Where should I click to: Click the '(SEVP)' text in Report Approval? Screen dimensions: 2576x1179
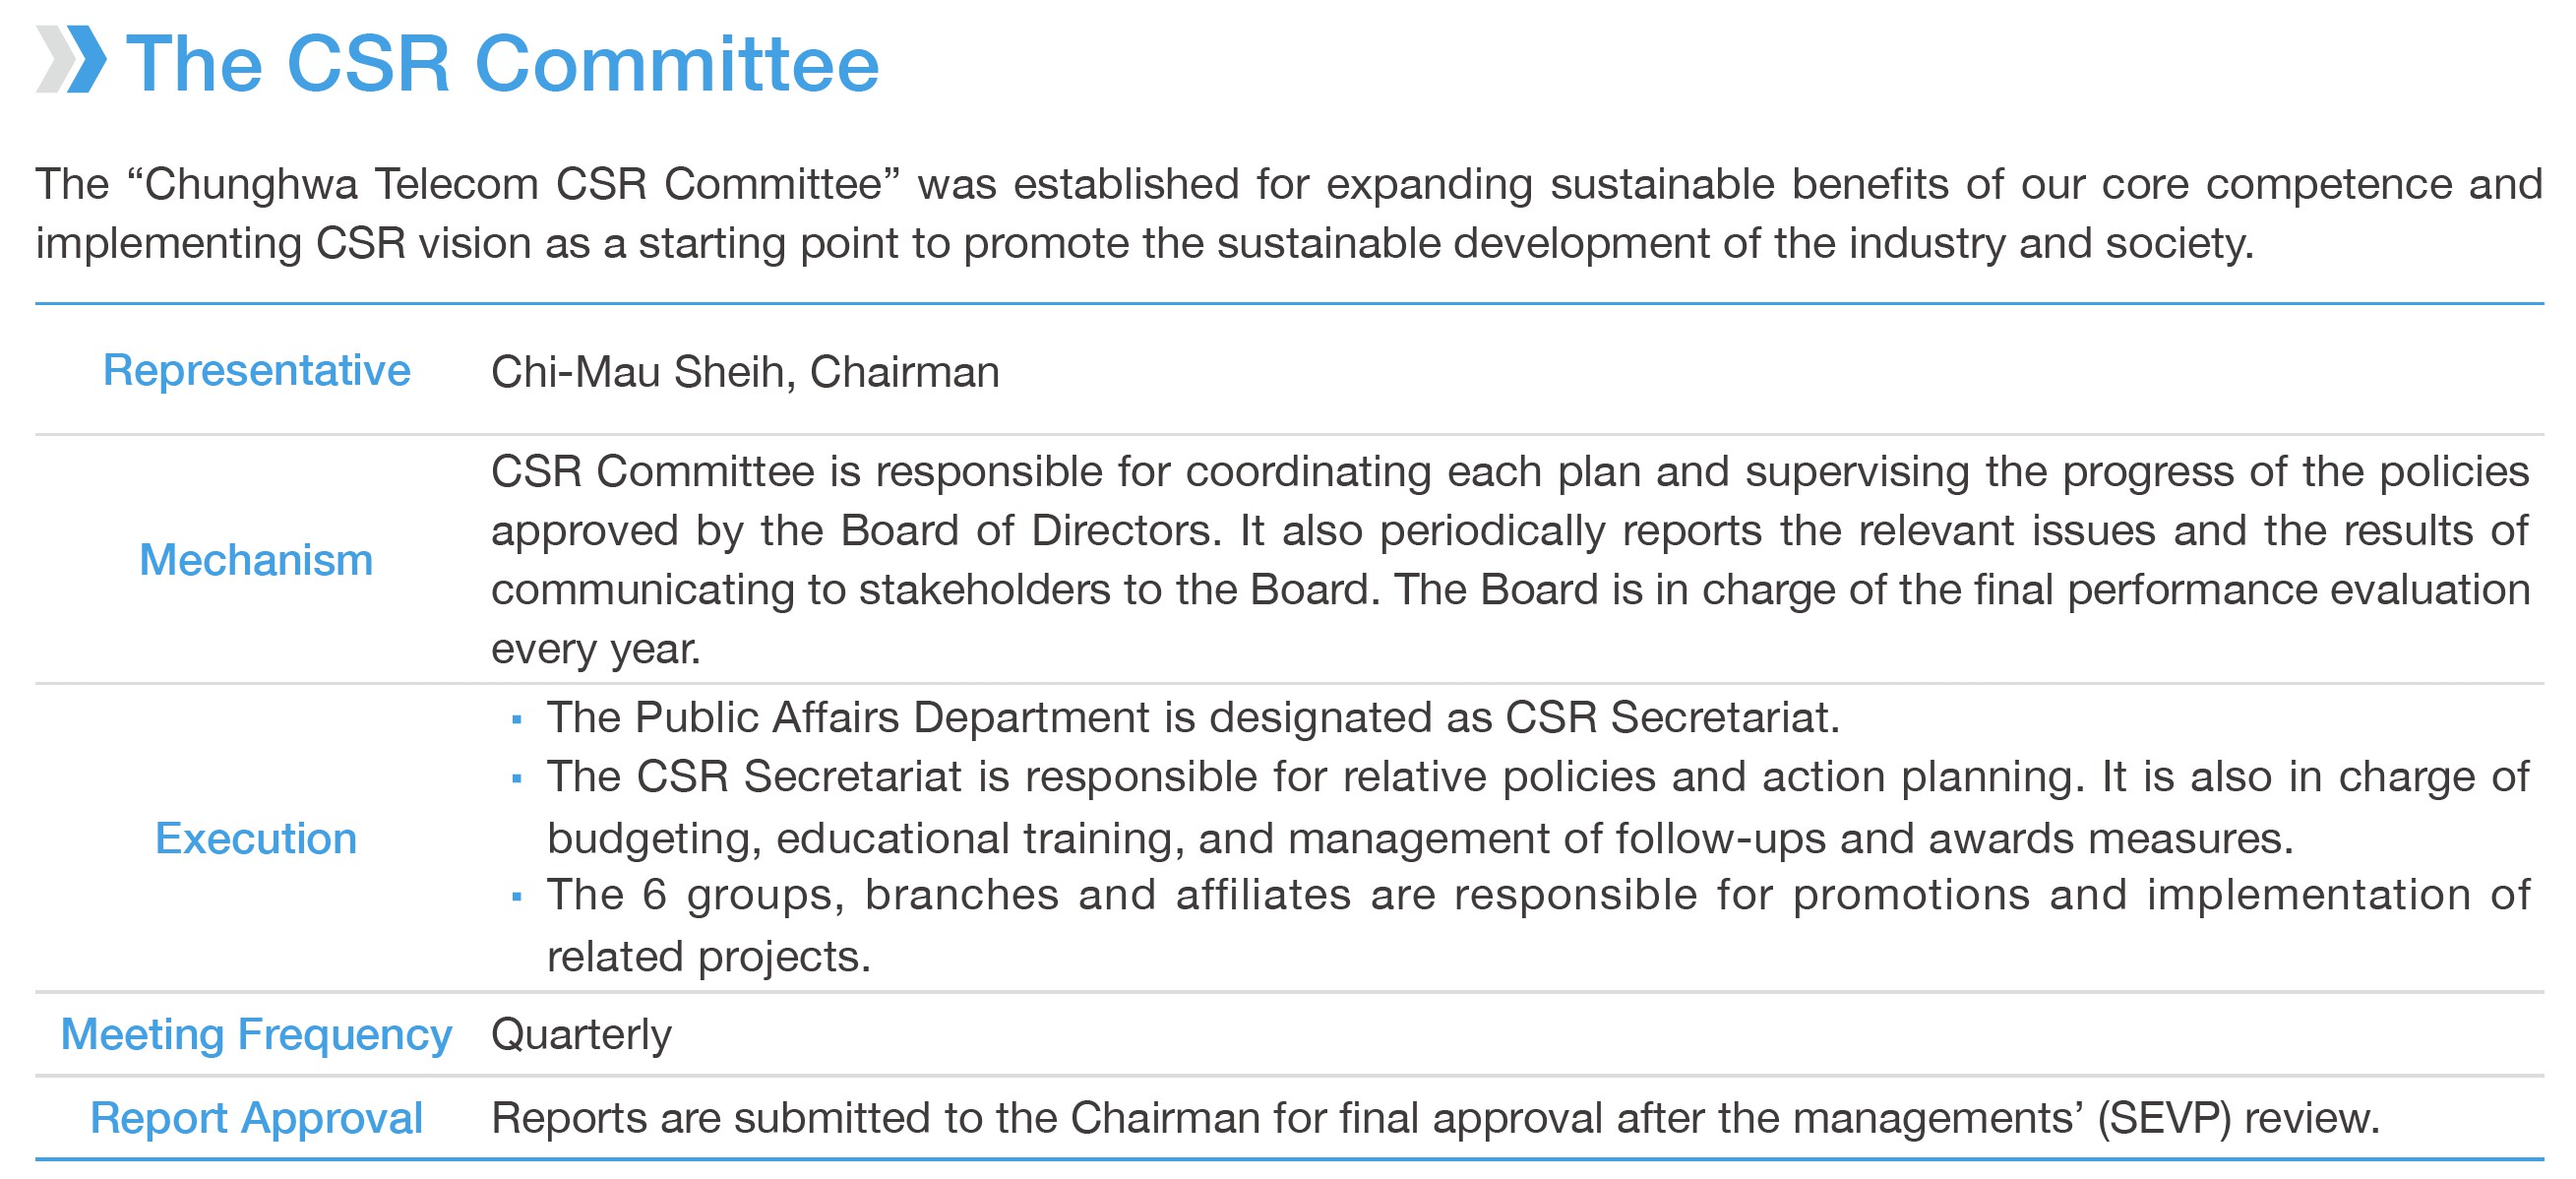[2164, 1119]
